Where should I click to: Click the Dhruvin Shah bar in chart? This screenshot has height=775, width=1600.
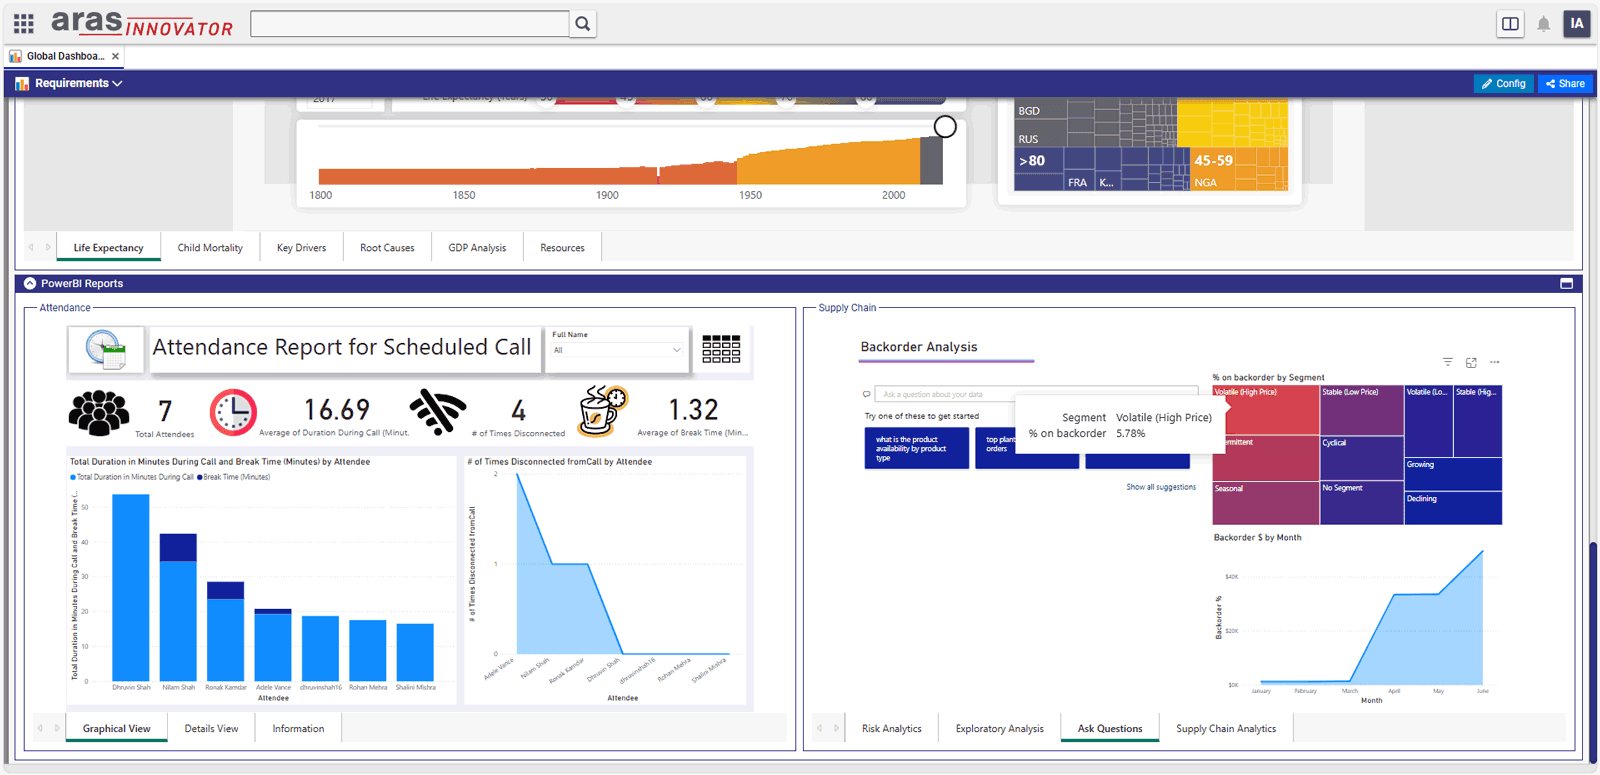(131, 588)
